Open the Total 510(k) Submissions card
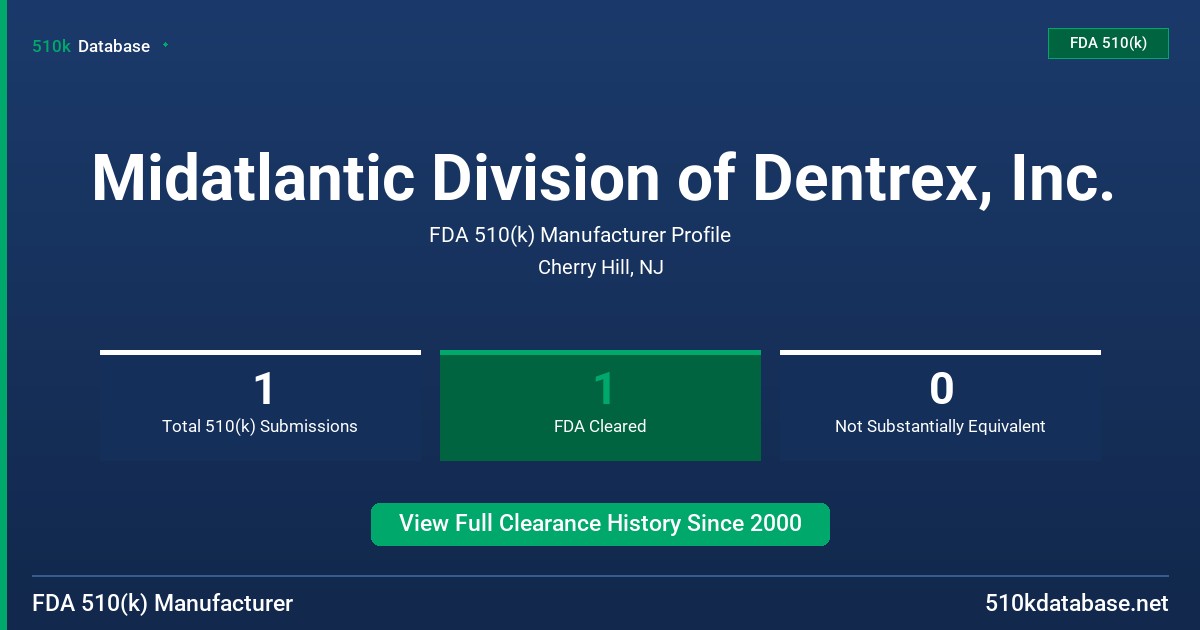This screenshot has height=630, width=1200. pos(260,405)
